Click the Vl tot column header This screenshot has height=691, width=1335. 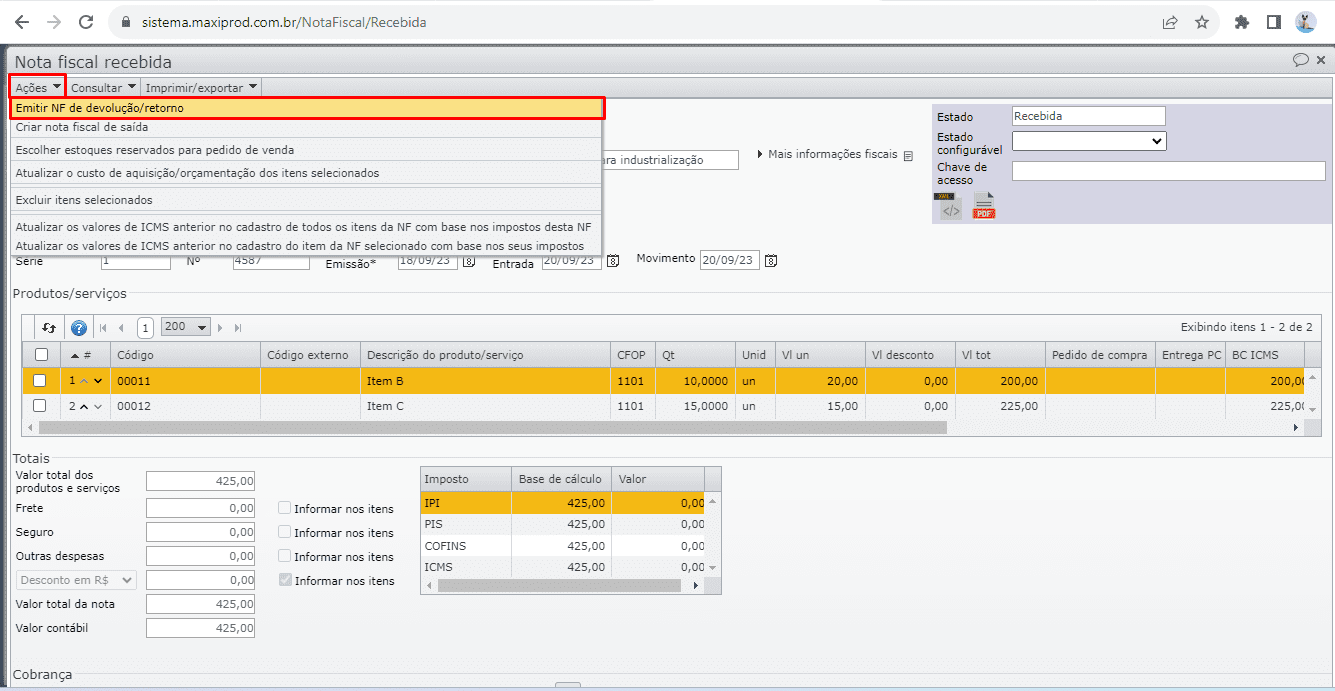point(1000,355)
